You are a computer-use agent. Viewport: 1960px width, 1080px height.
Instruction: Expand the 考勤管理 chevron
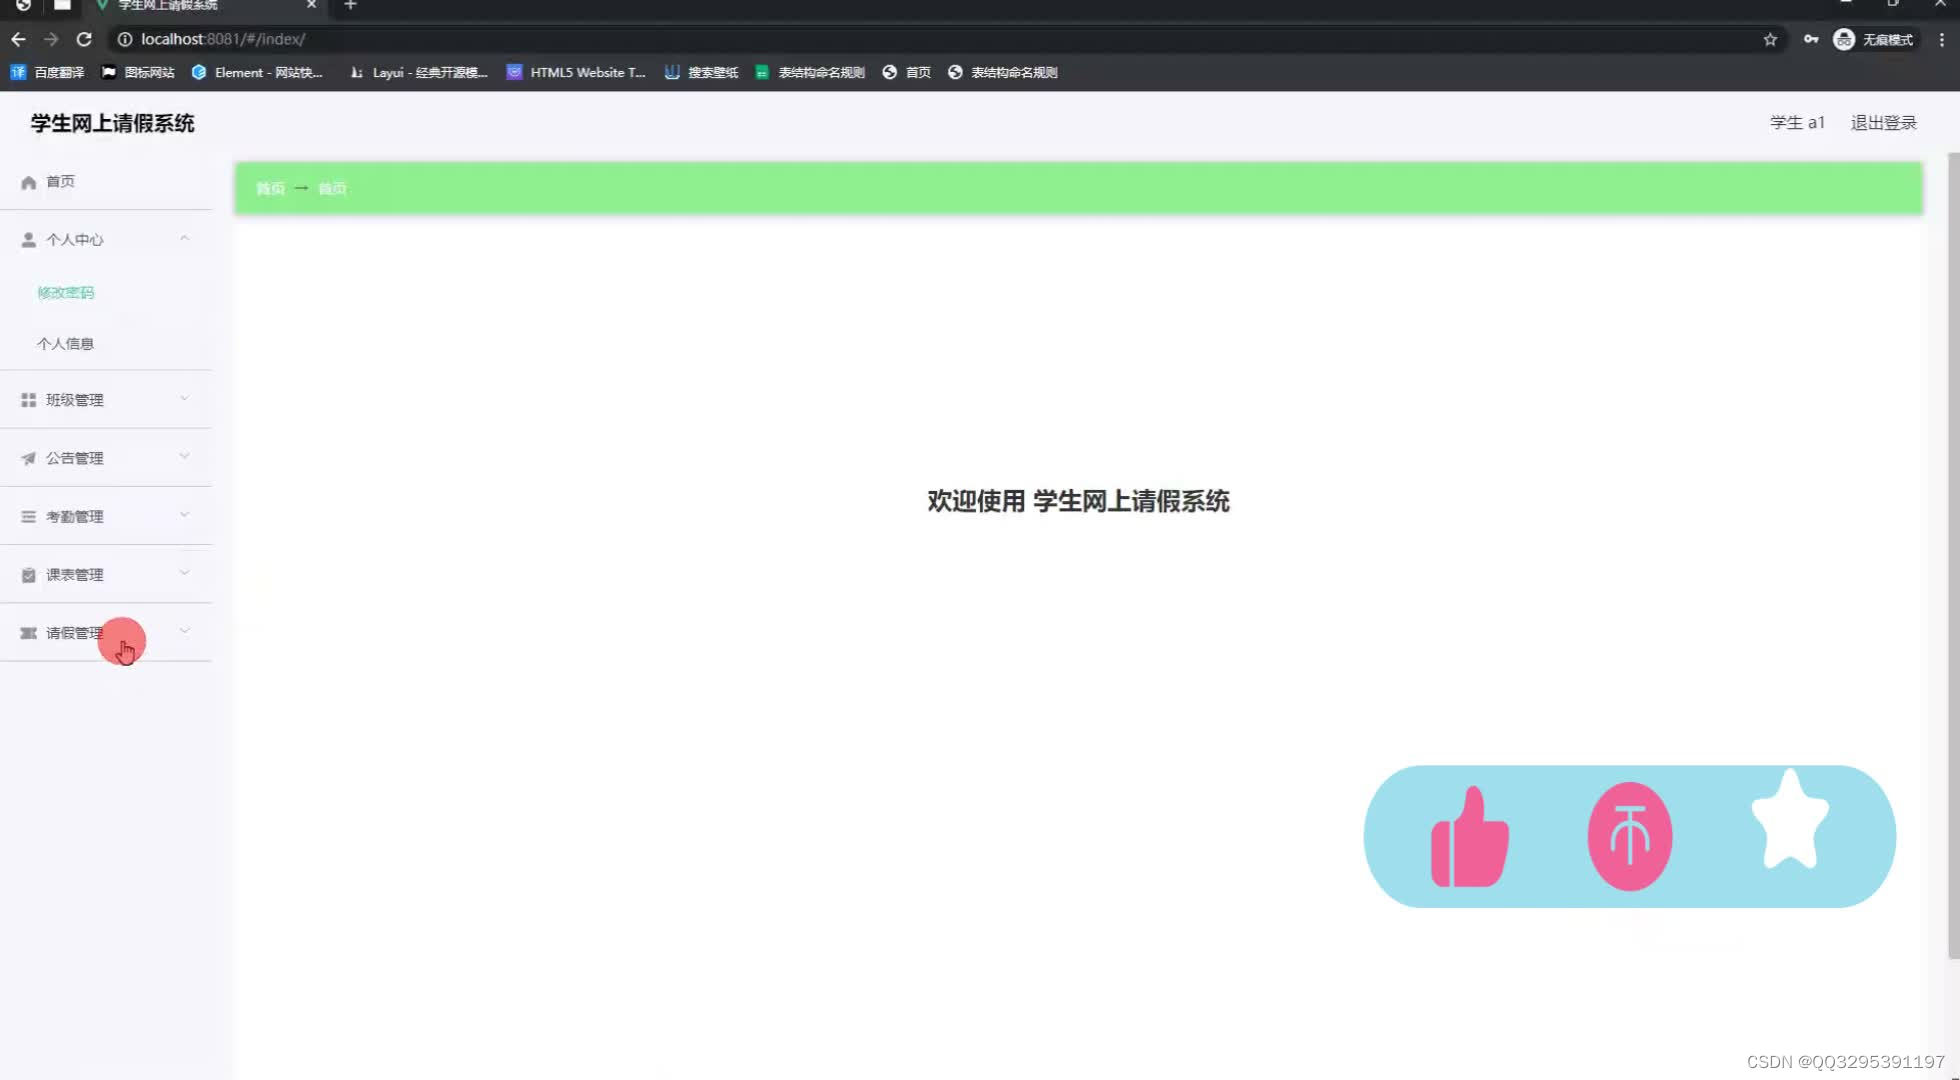[x=184, y=515]
